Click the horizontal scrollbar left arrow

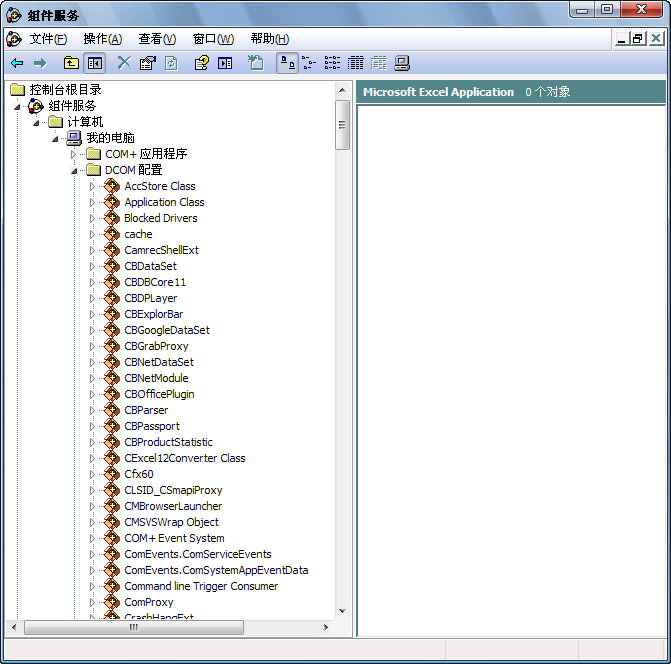[14, 627]
